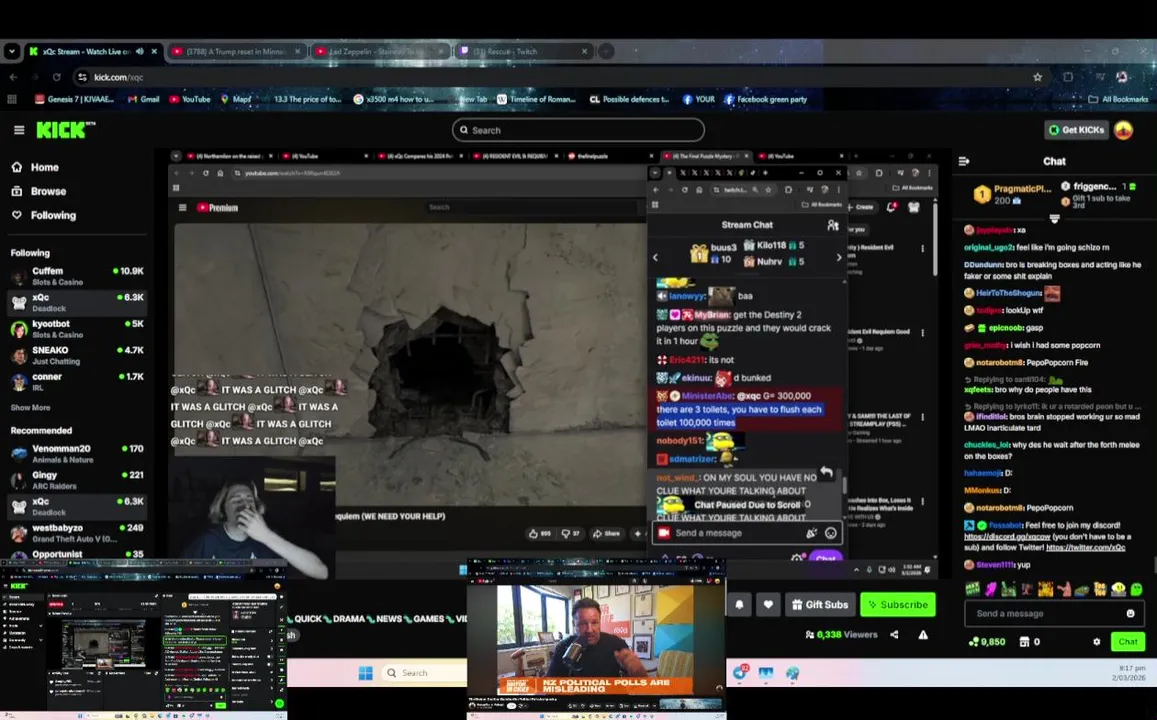Open the twitter.com/xQc link in chat
1157x720 pixels.
click(x=1085, y=547)
